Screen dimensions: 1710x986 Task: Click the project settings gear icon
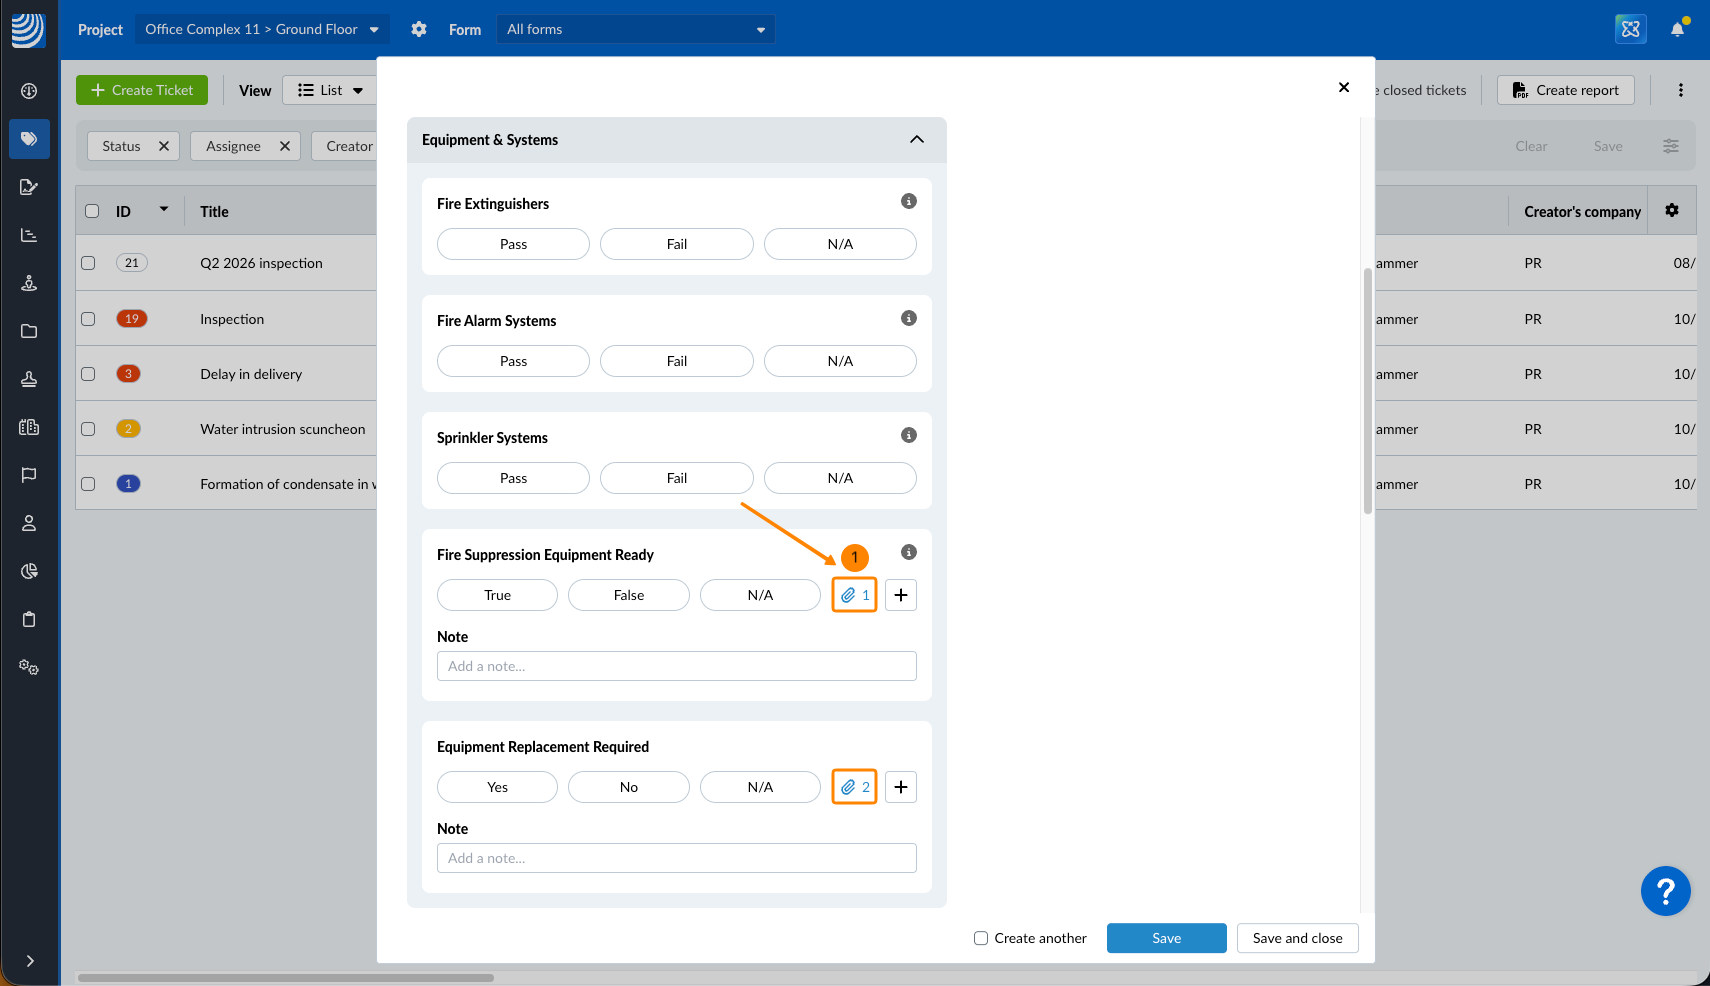[419, 29]
